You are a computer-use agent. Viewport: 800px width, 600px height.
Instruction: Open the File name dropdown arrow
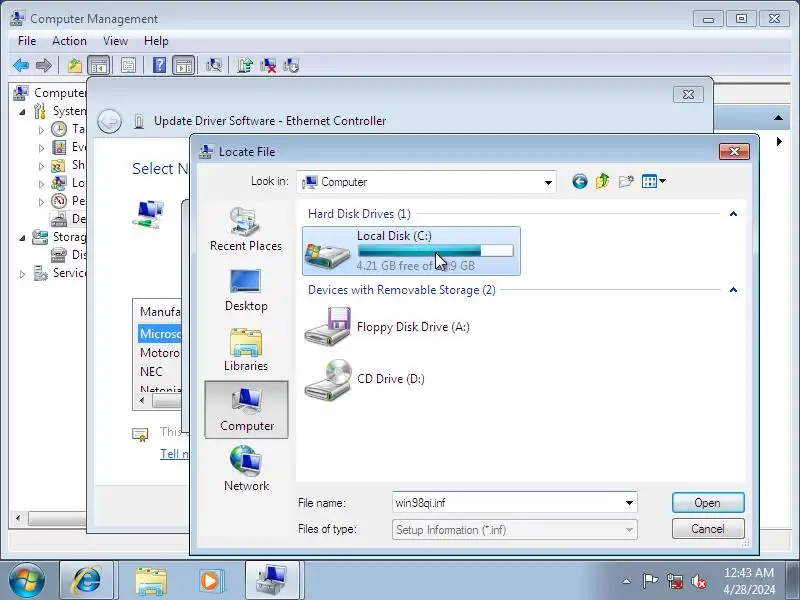point(629,503)
